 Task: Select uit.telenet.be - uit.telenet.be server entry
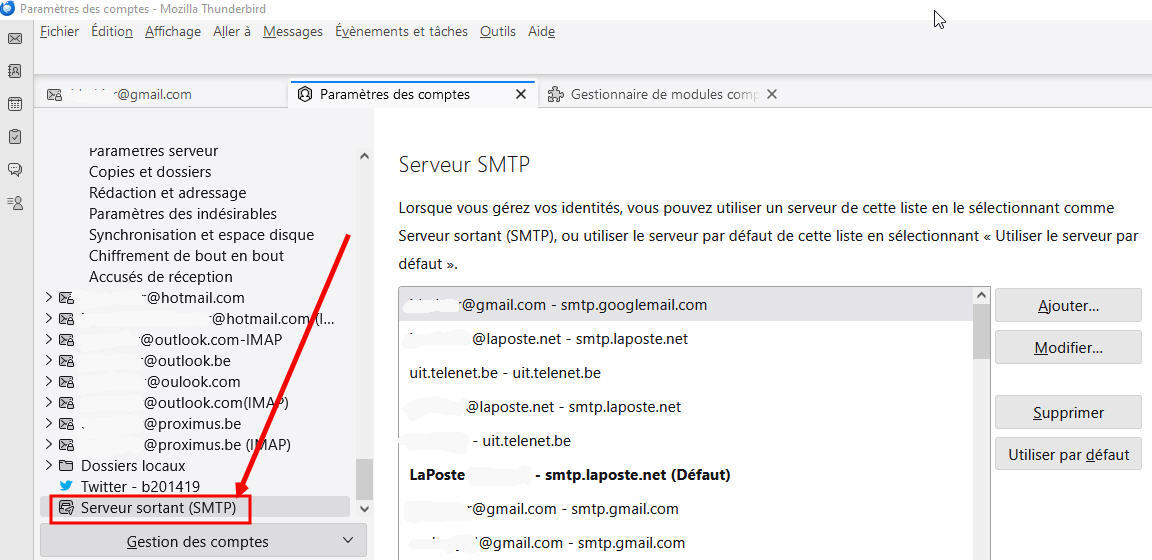point(686,373)
